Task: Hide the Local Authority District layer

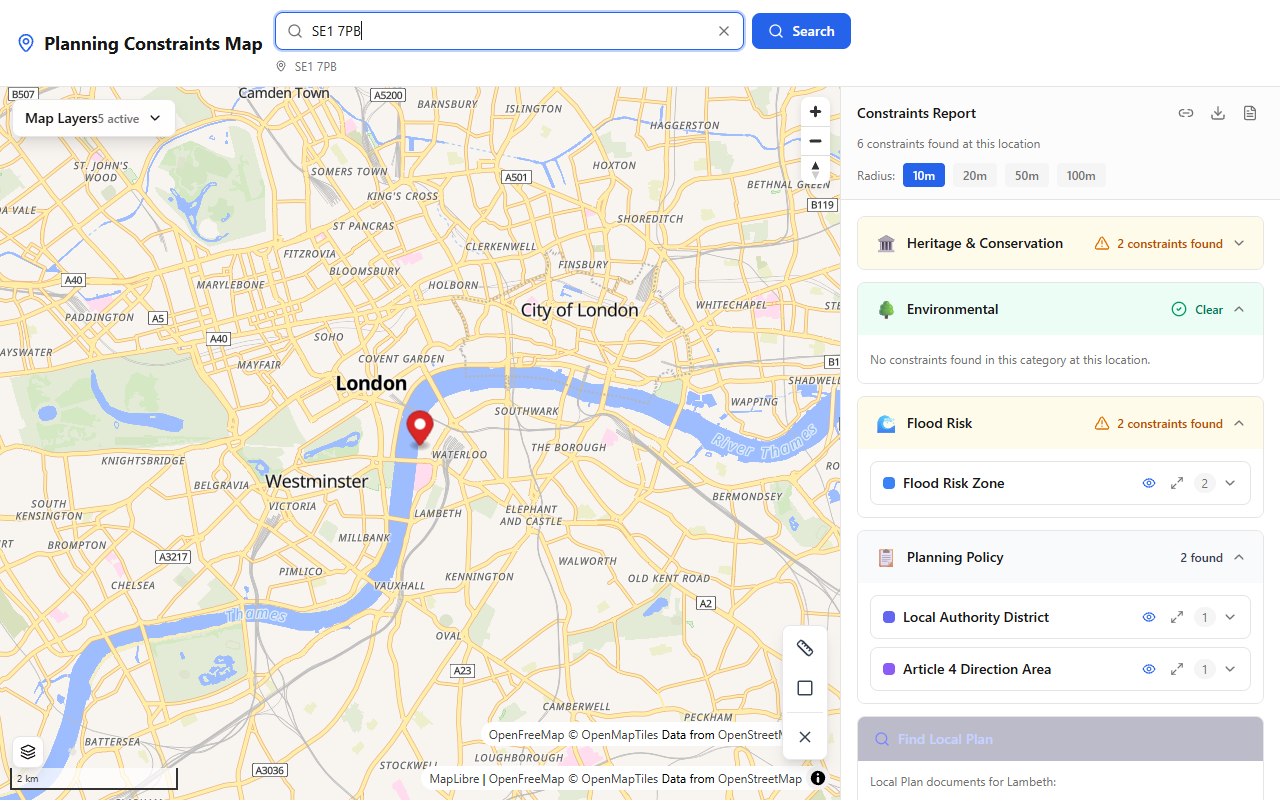Action: pos(1149,617)
